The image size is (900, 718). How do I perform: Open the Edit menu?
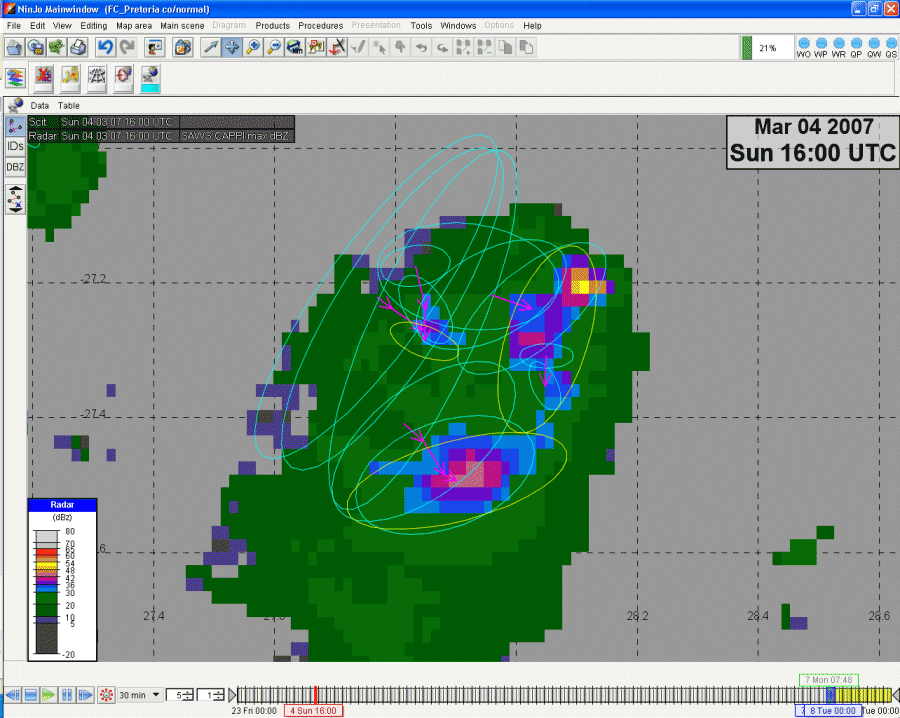(37, 26)
